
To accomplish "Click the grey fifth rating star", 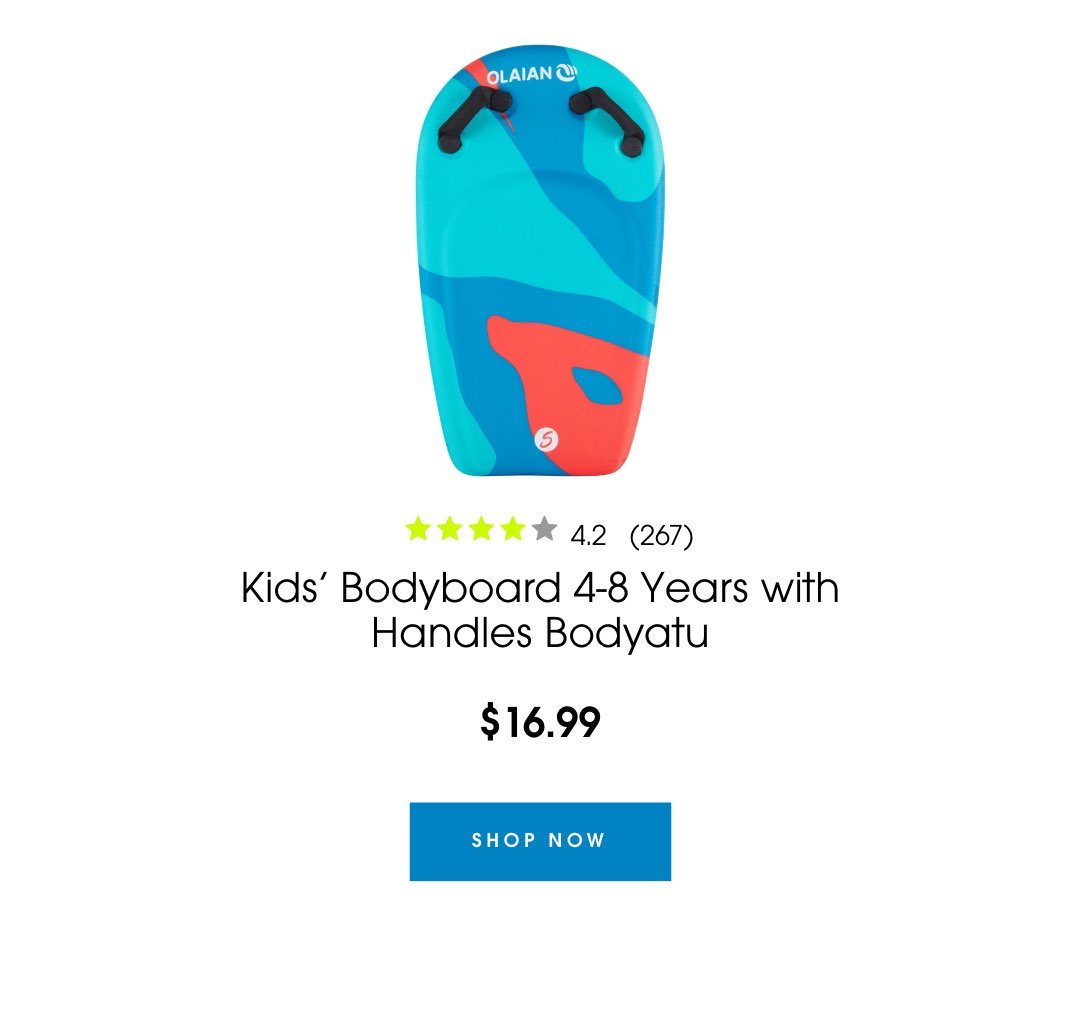I will point(544,529).
